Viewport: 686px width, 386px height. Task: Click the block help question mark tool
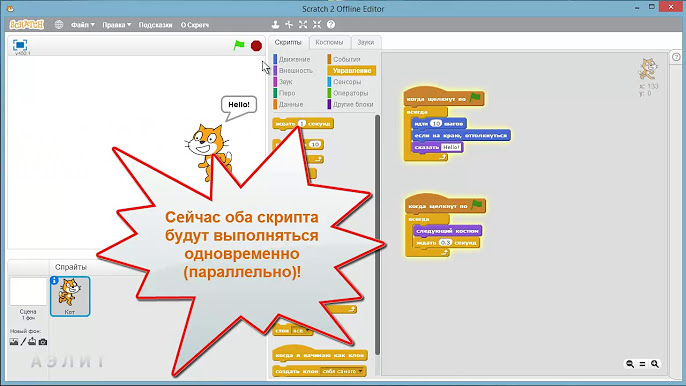tap(331, 25)
